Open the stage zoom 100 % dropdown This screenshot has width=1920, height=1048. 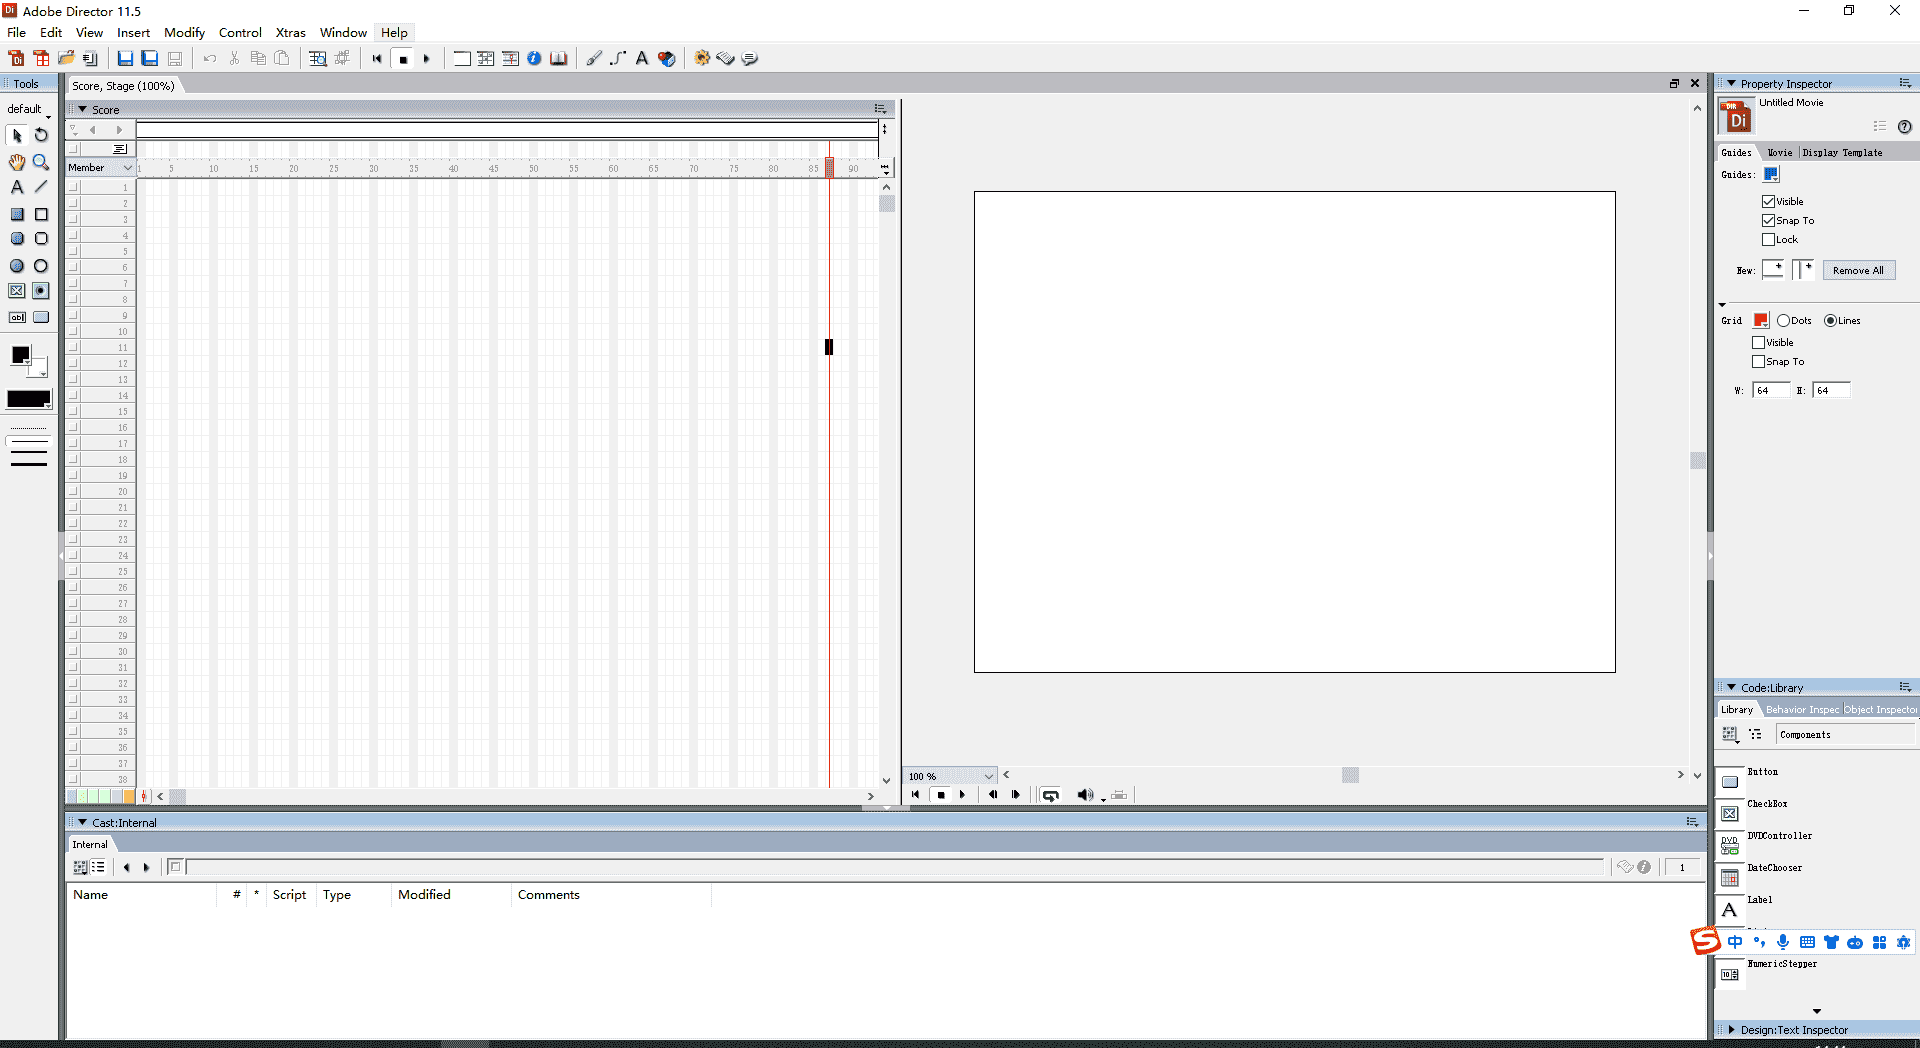point(951,776)
